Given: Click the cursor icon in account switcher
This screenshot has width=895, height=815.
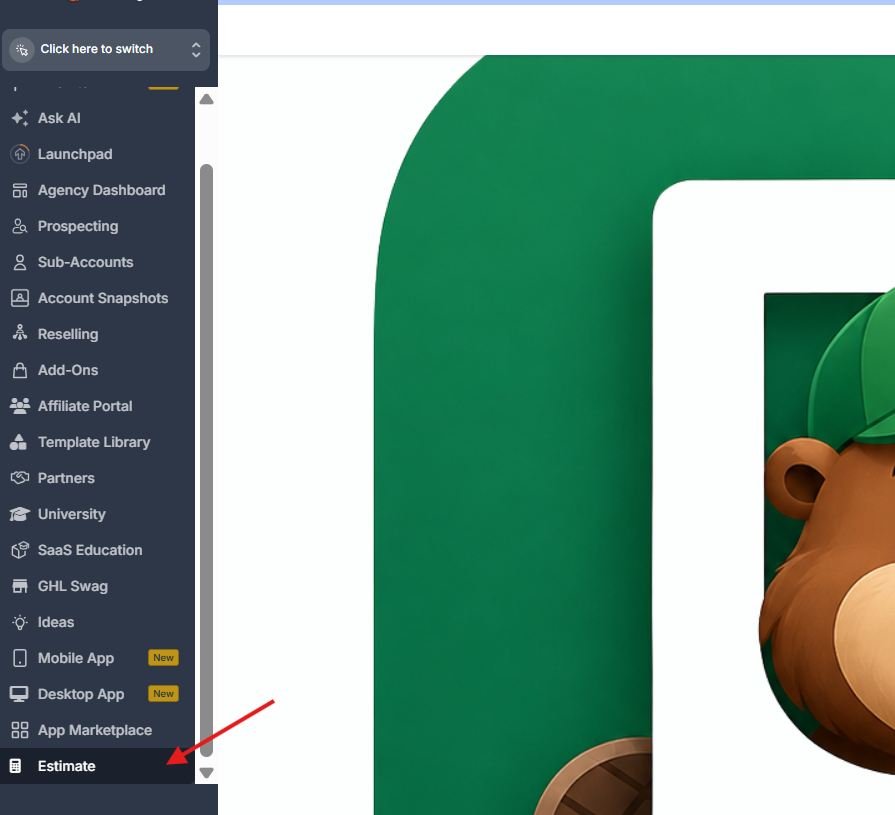Looking at the screenshot, I should point(22,50).
